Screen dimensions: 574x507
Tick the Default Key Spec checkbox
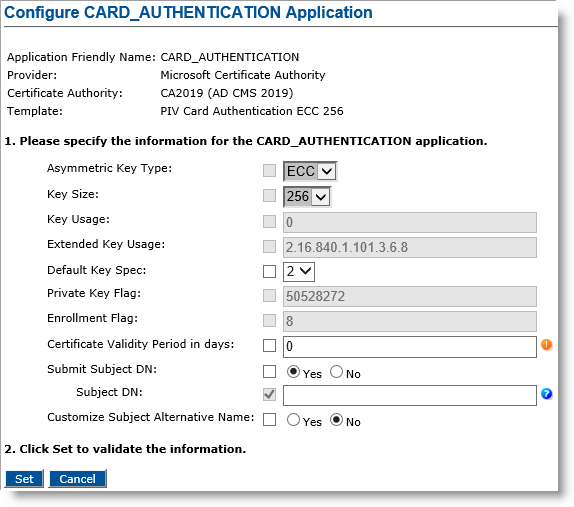(269, 272)
